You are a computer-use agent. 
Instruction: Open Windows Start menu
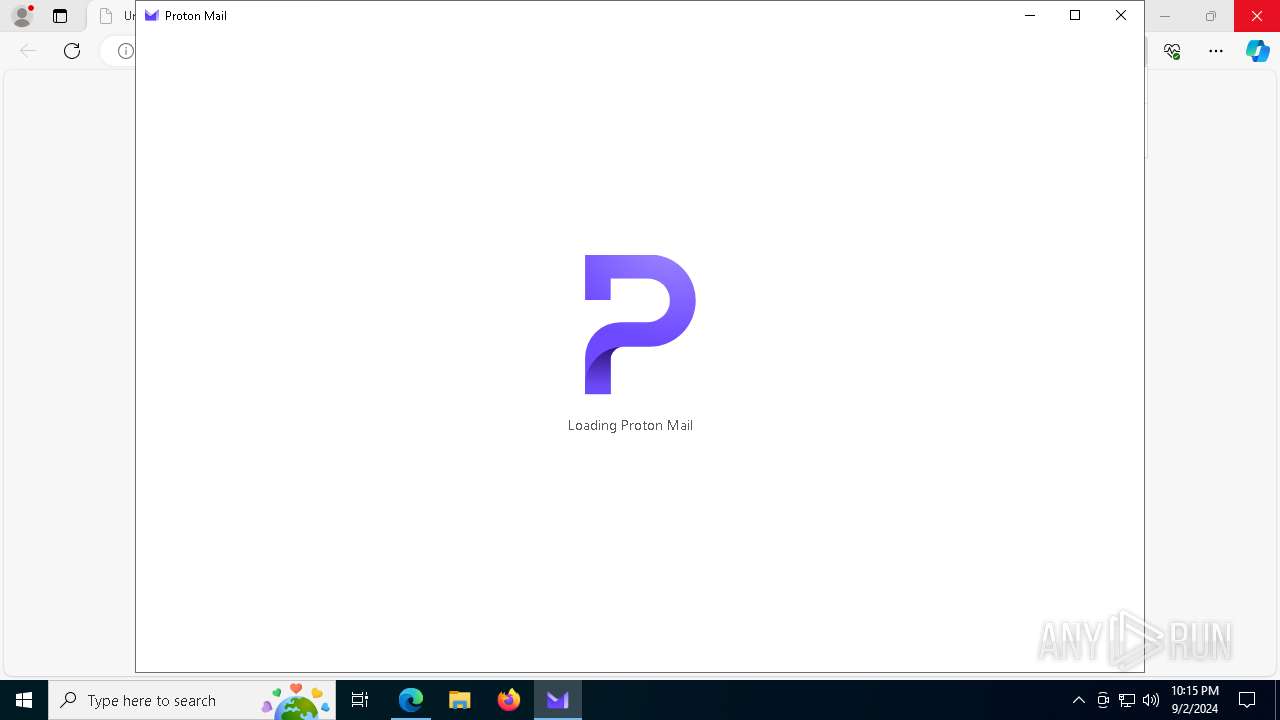pyautogui.click(x=24, y=700)
